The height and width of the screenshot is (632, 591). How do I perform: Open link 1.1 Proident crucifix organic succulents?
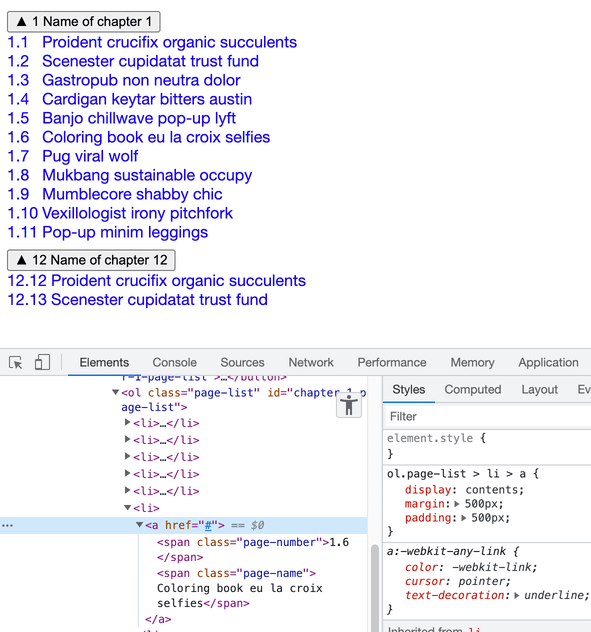coord(152,42)
